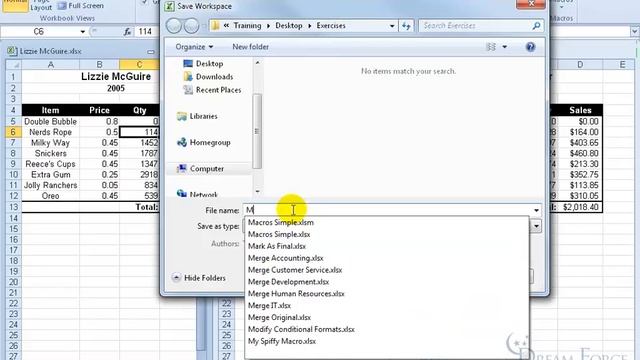Choose Macros Simple.xlsm suggestion
640x360 pixels.
[x=281, y=222]
